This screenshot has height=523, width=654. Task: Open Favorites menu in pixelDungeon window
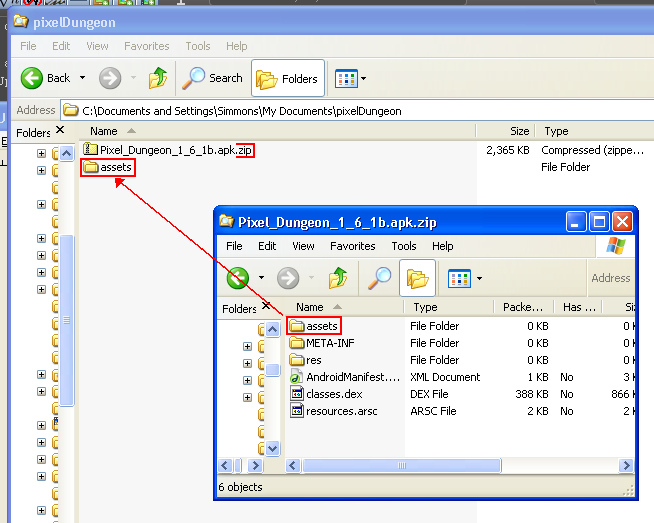147,46
